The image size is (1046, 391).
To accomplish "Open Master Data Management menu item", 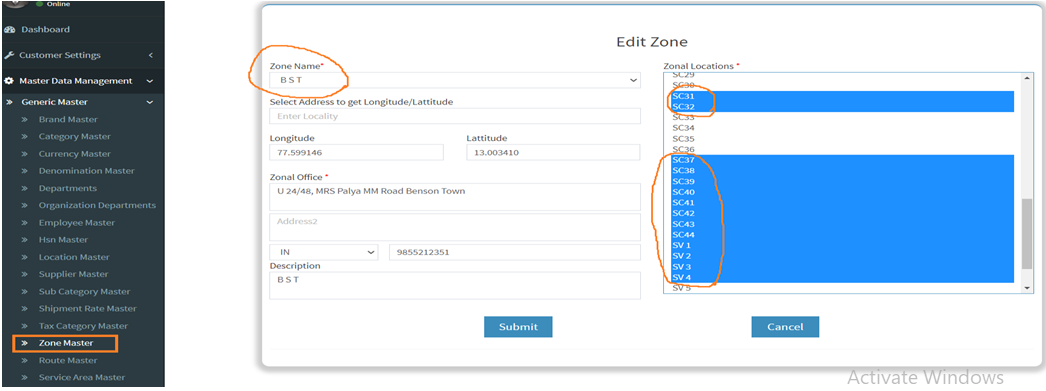I will point(75,81).
